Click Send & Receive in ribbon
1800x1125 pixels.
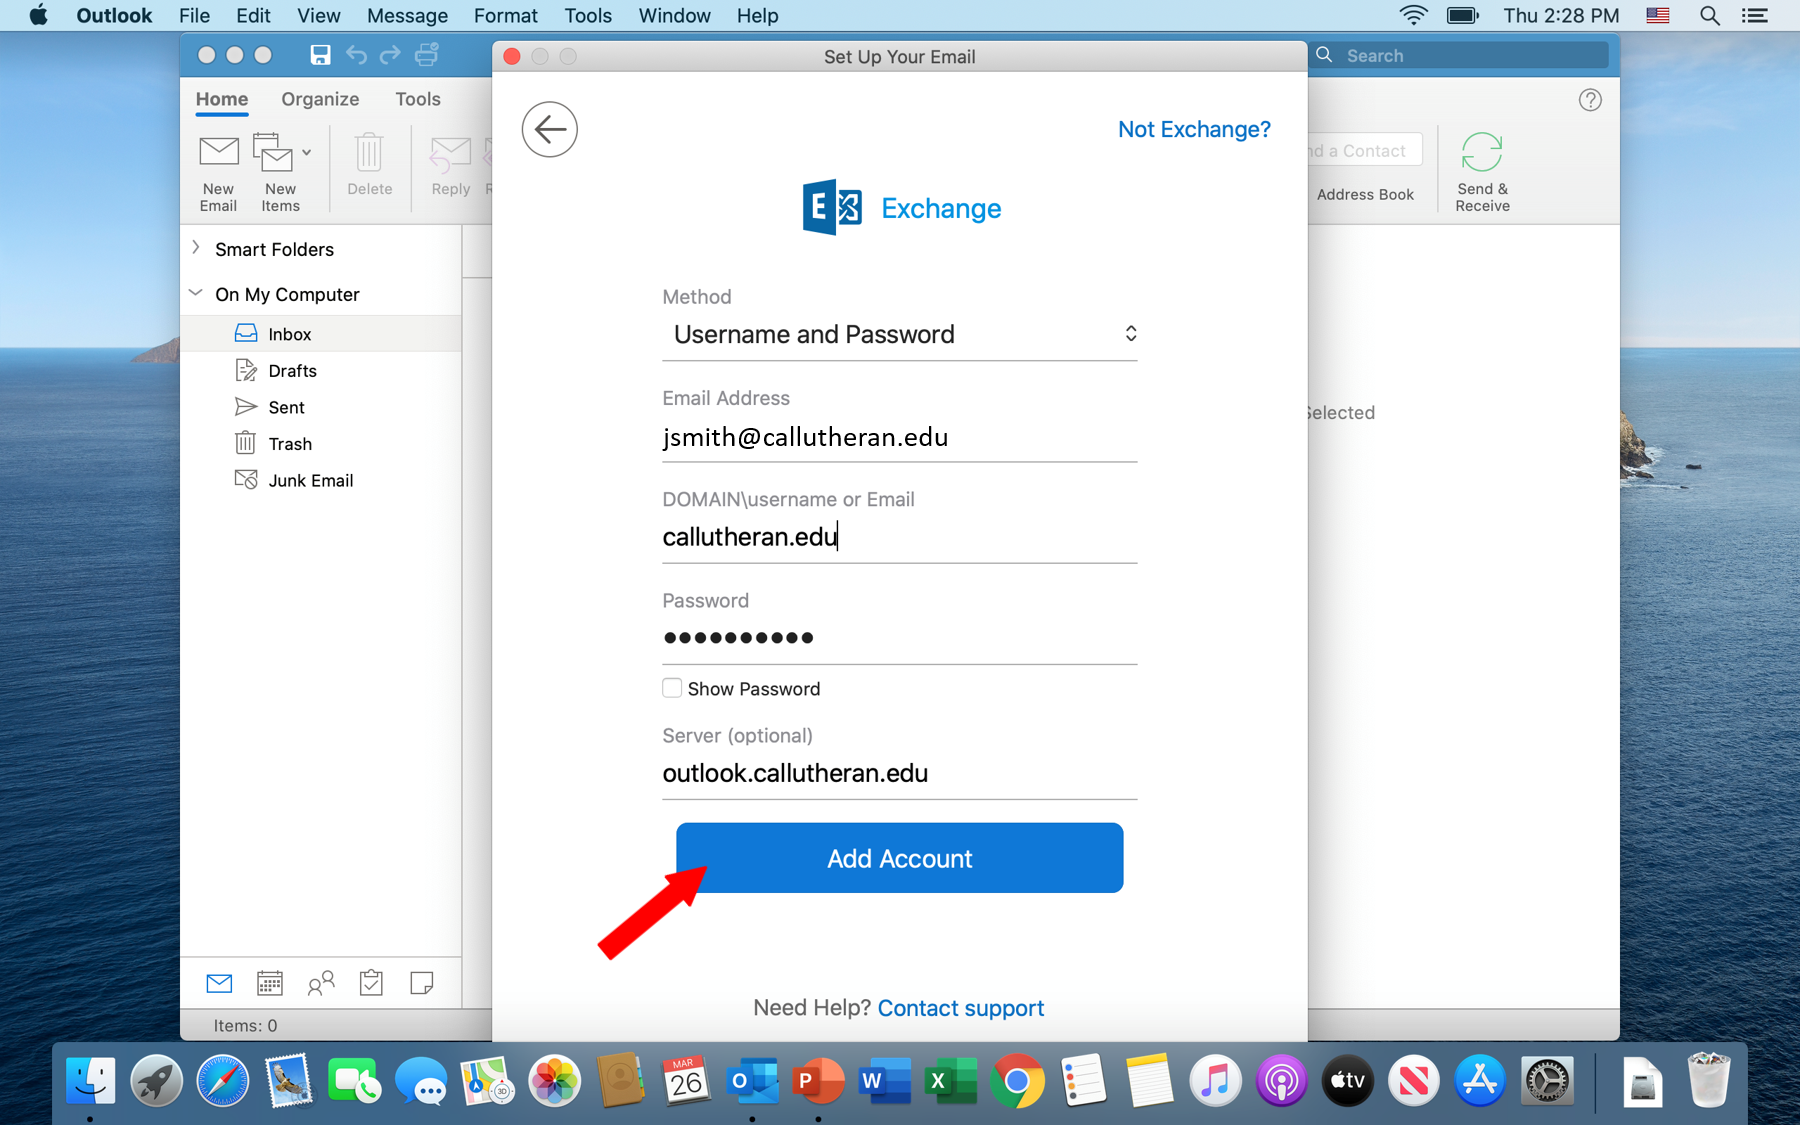click(1482, 173)
